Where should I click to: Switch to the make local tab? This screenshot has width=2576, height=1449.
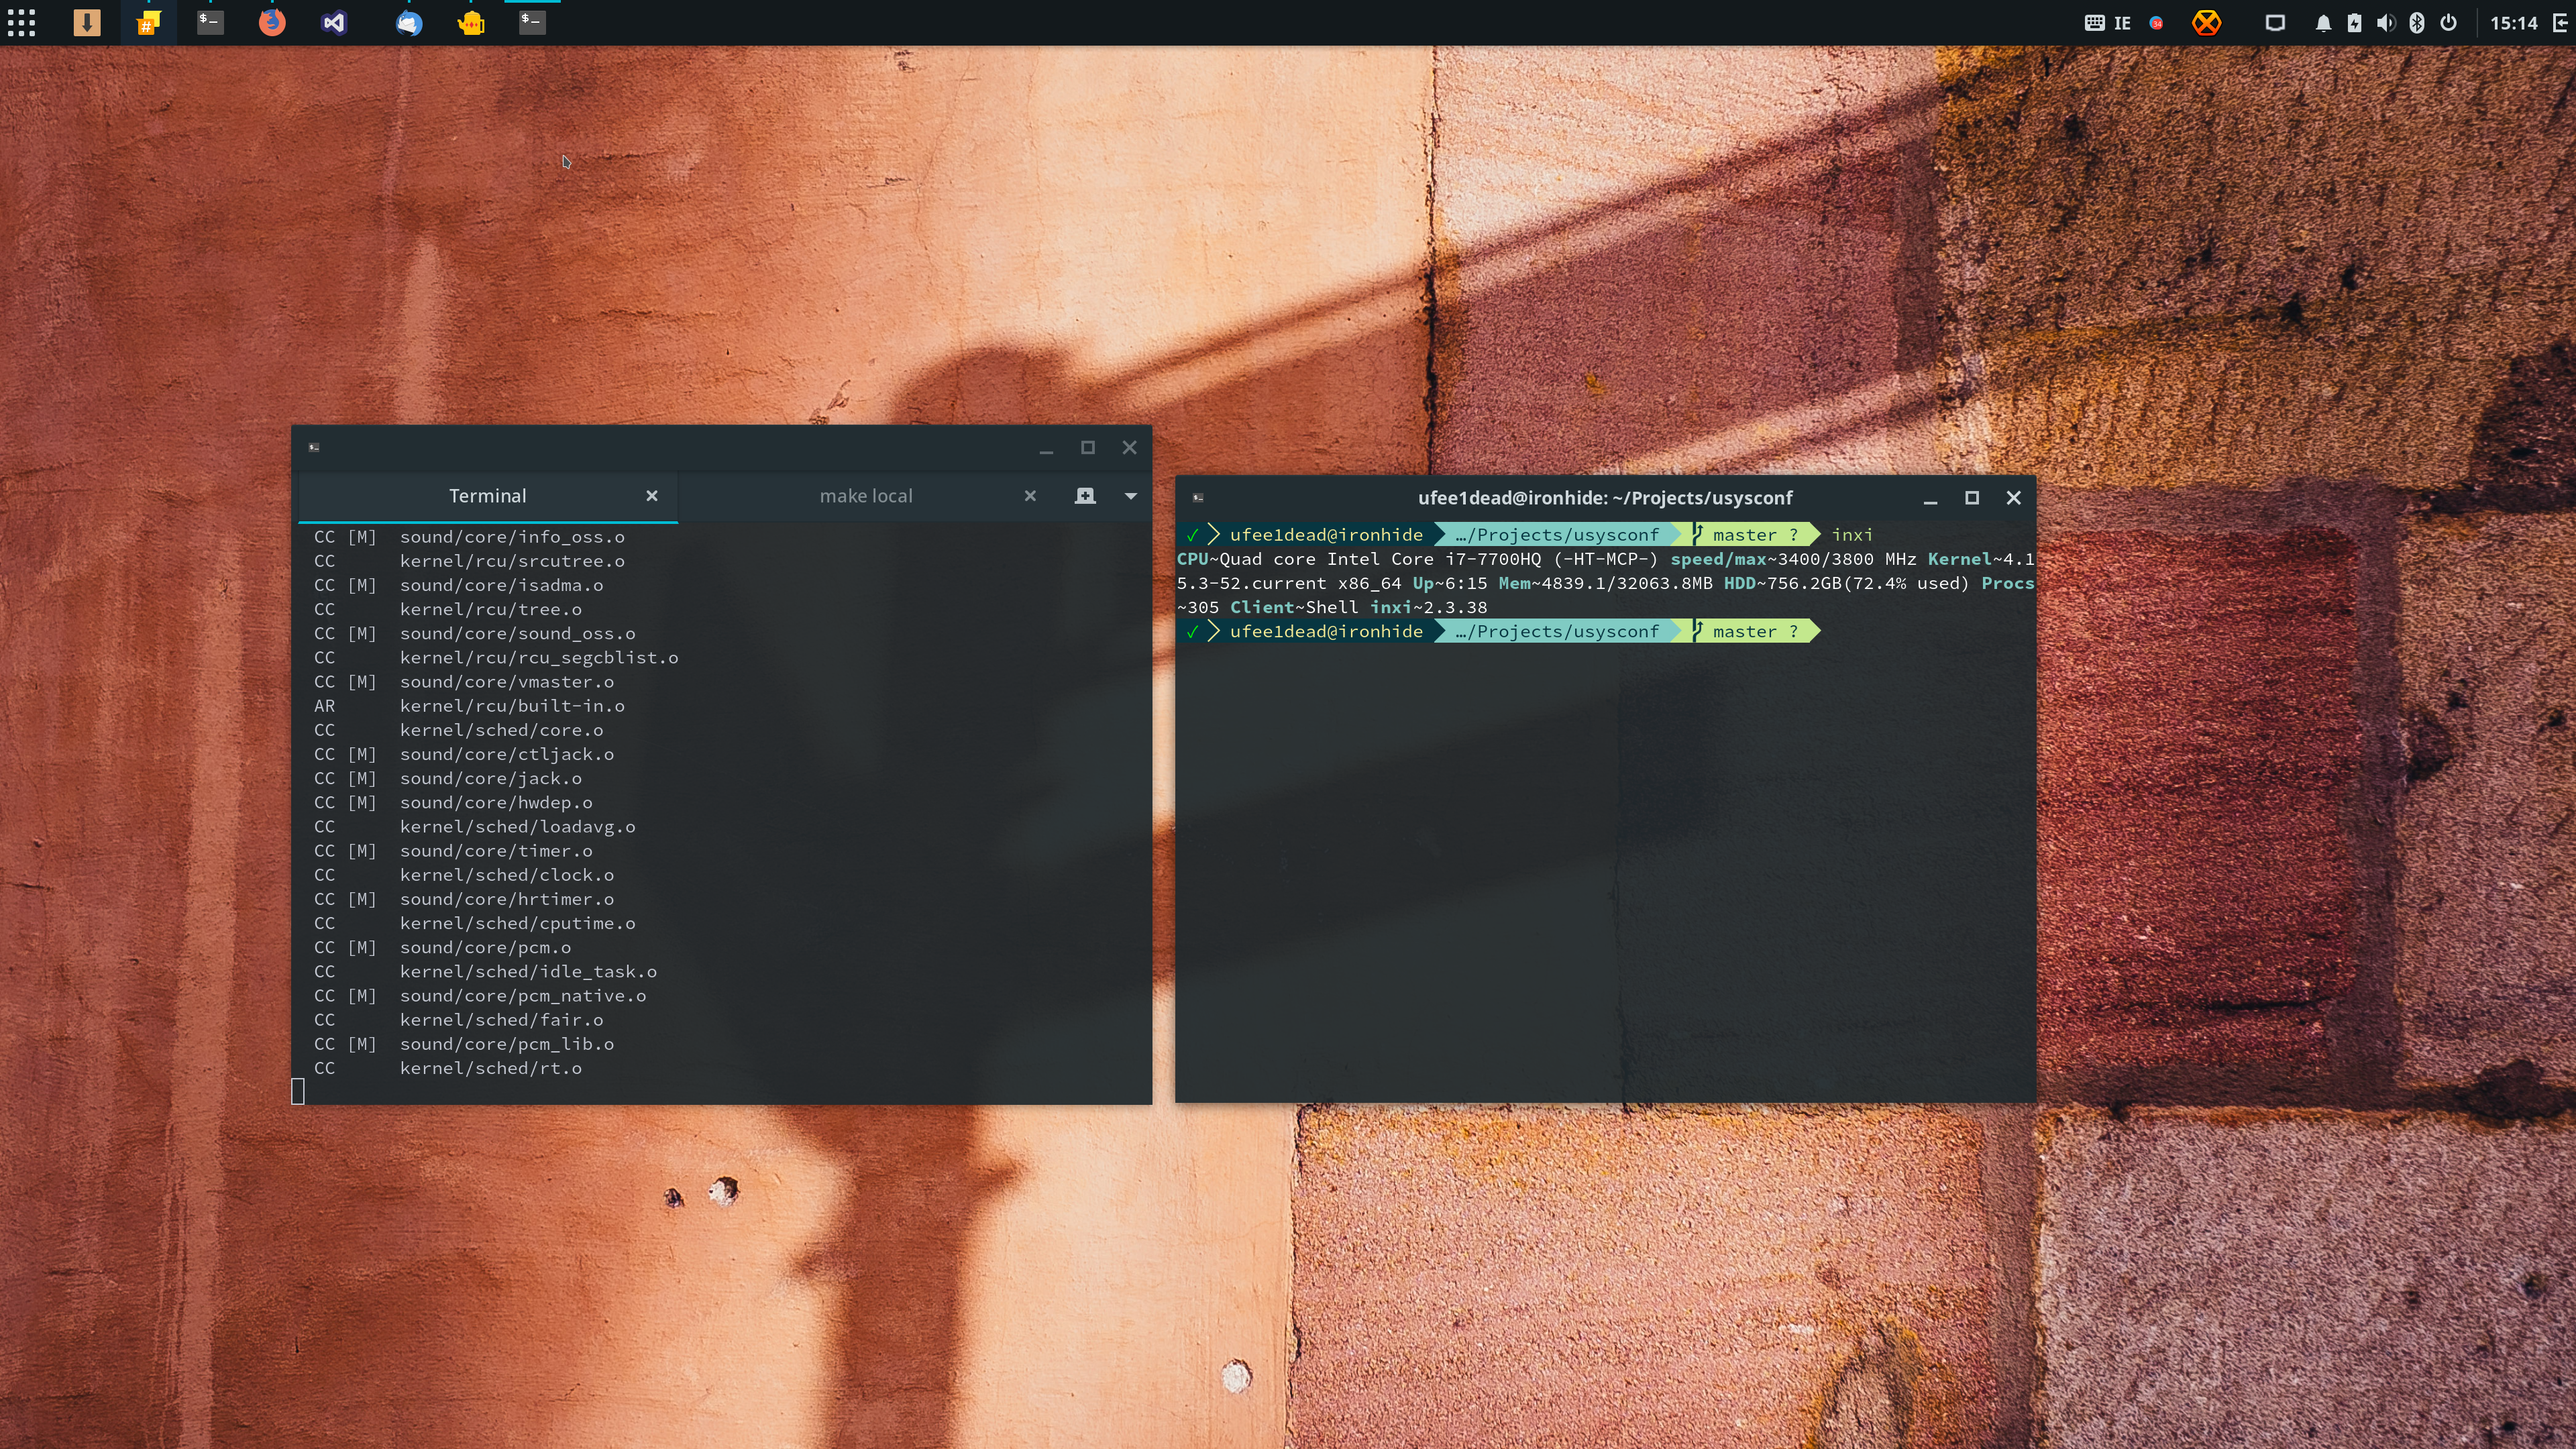coord(866,496)
